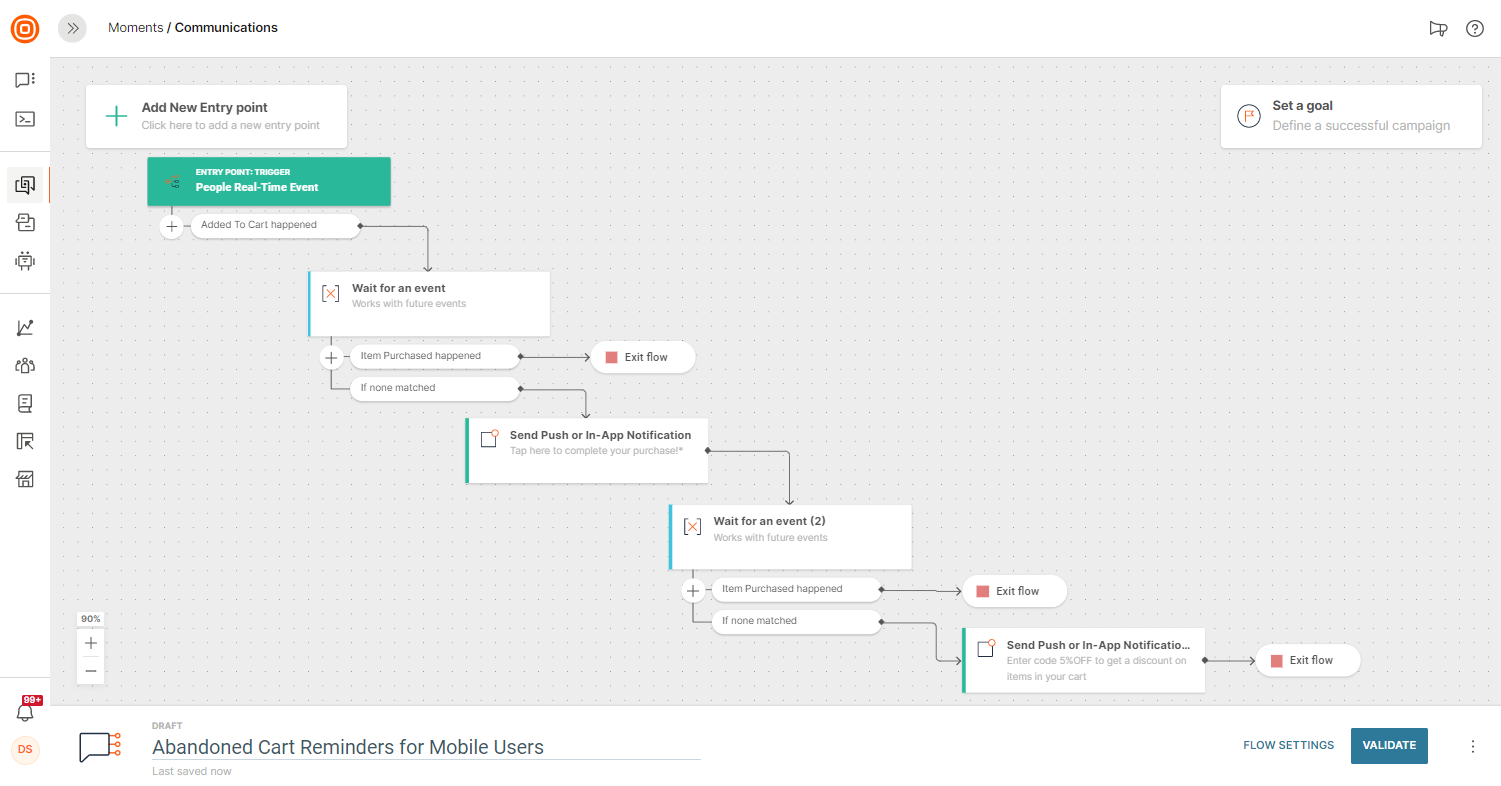Click Moments in the breadcrumb

click(x=135, y=28)
